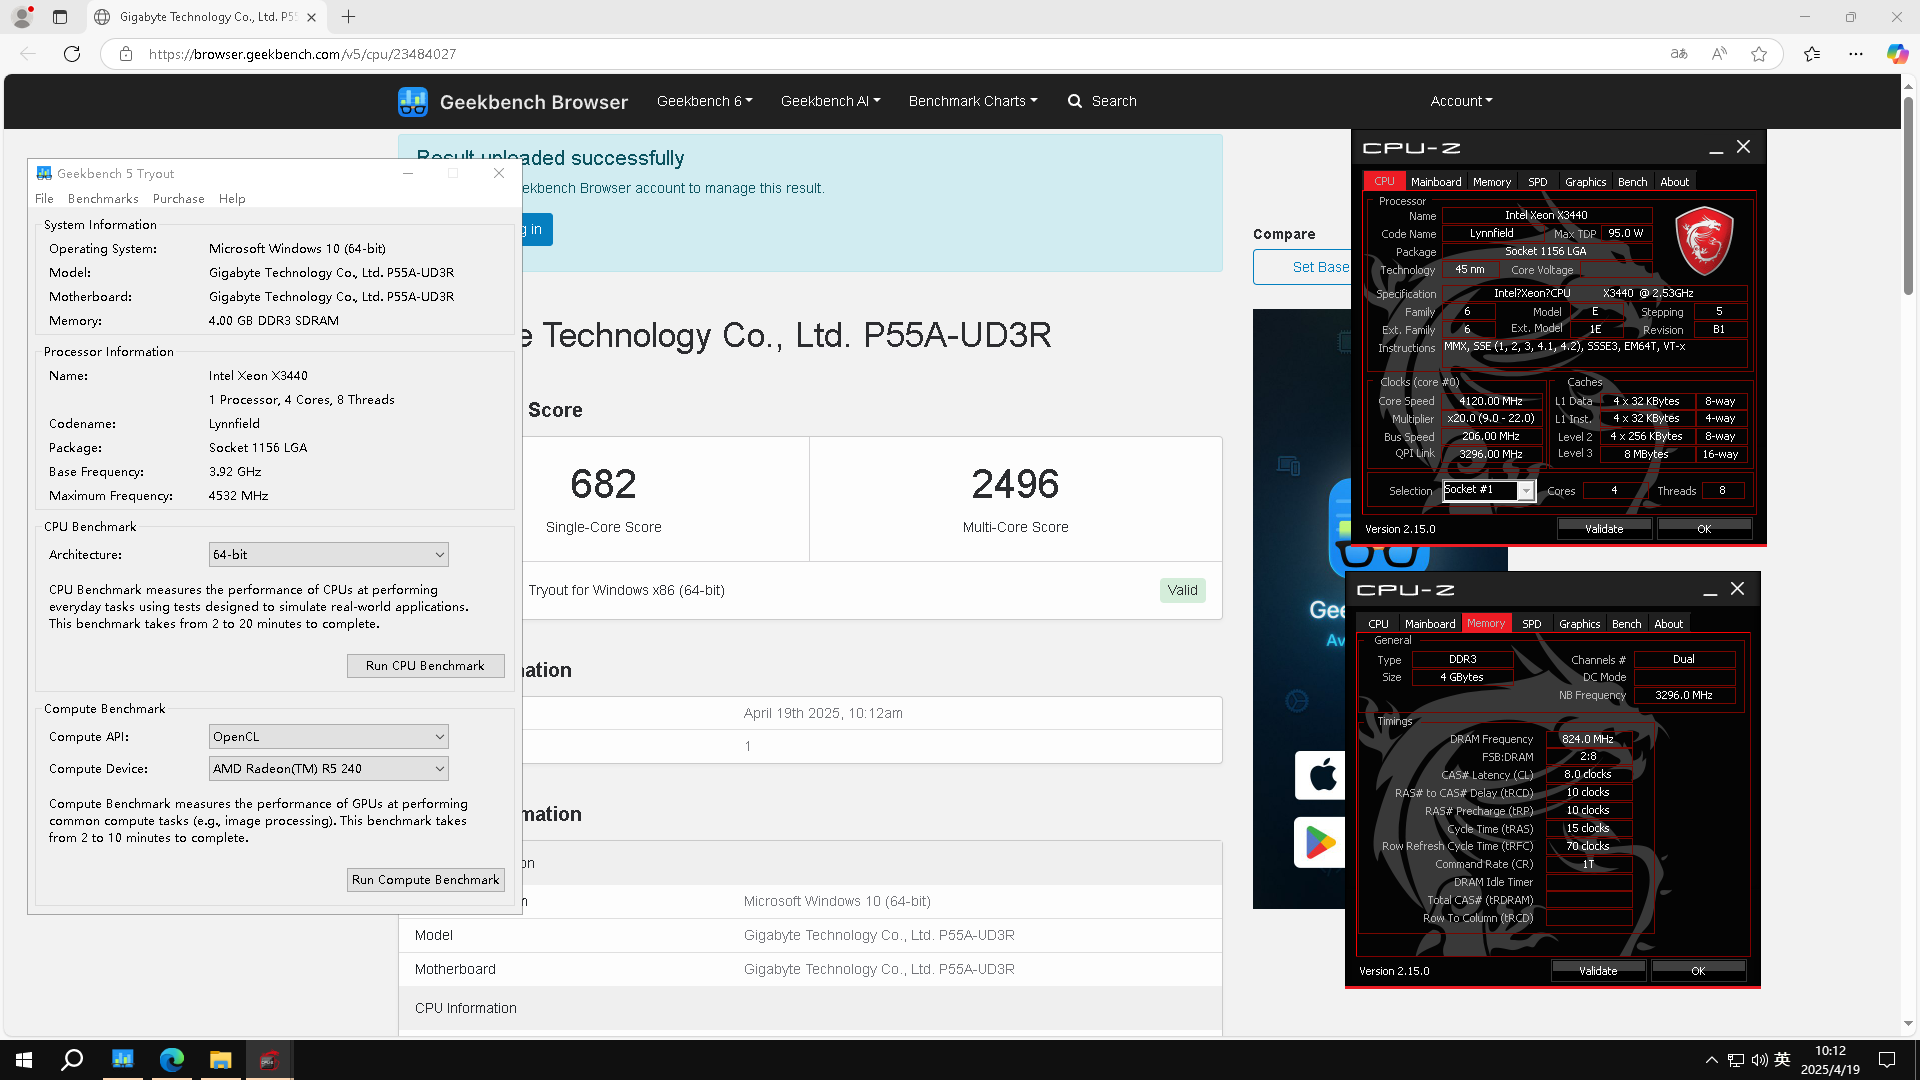Click the browser refresh icon

[72, 54]
